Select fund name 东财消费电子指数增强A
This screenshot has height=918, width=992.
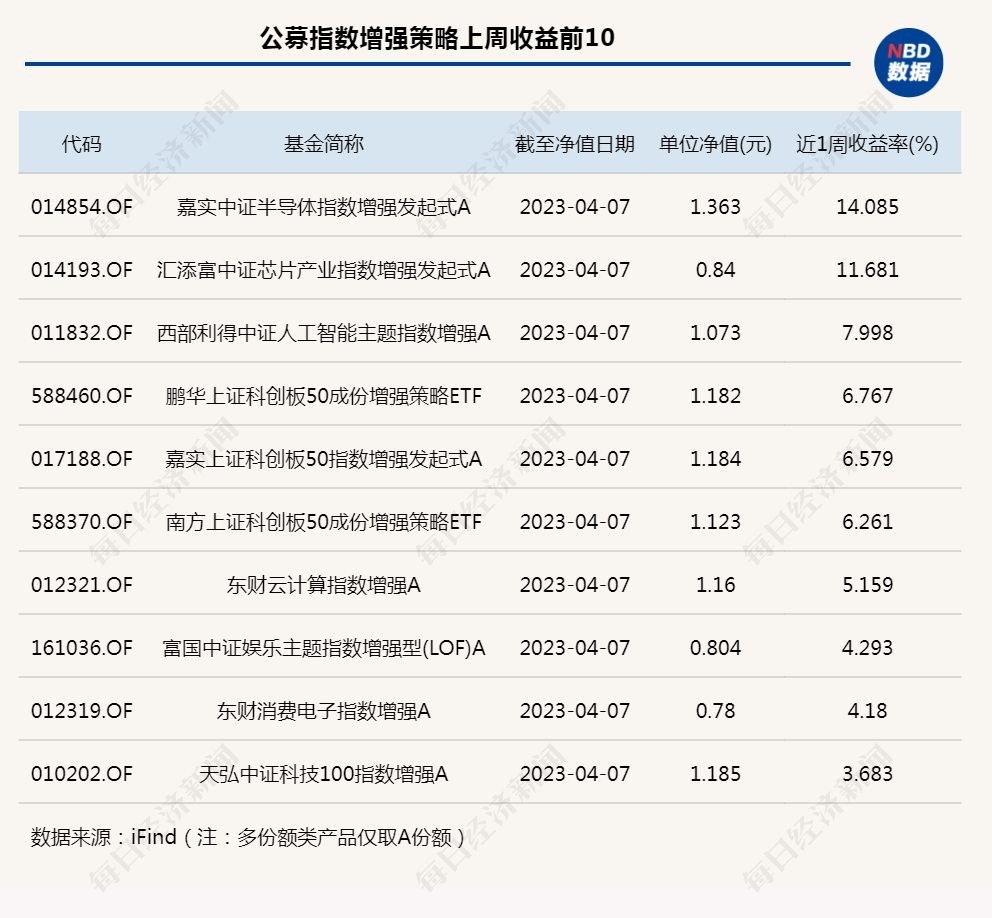pos(323,711)
